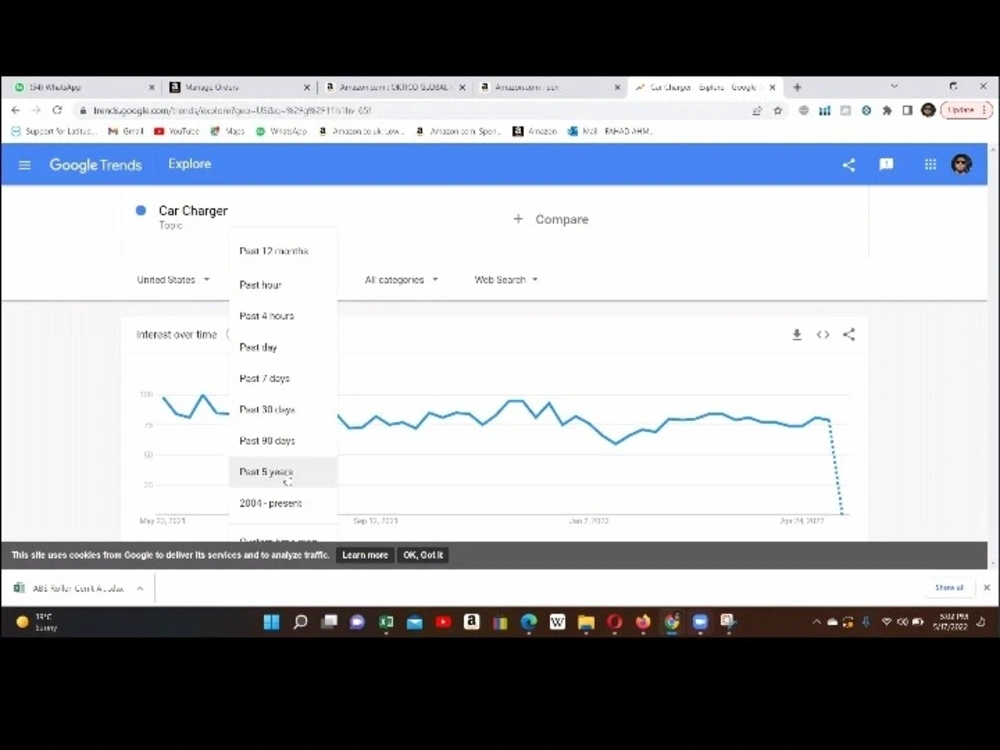Choose Past 4 hours option

(x=283, y=316)
